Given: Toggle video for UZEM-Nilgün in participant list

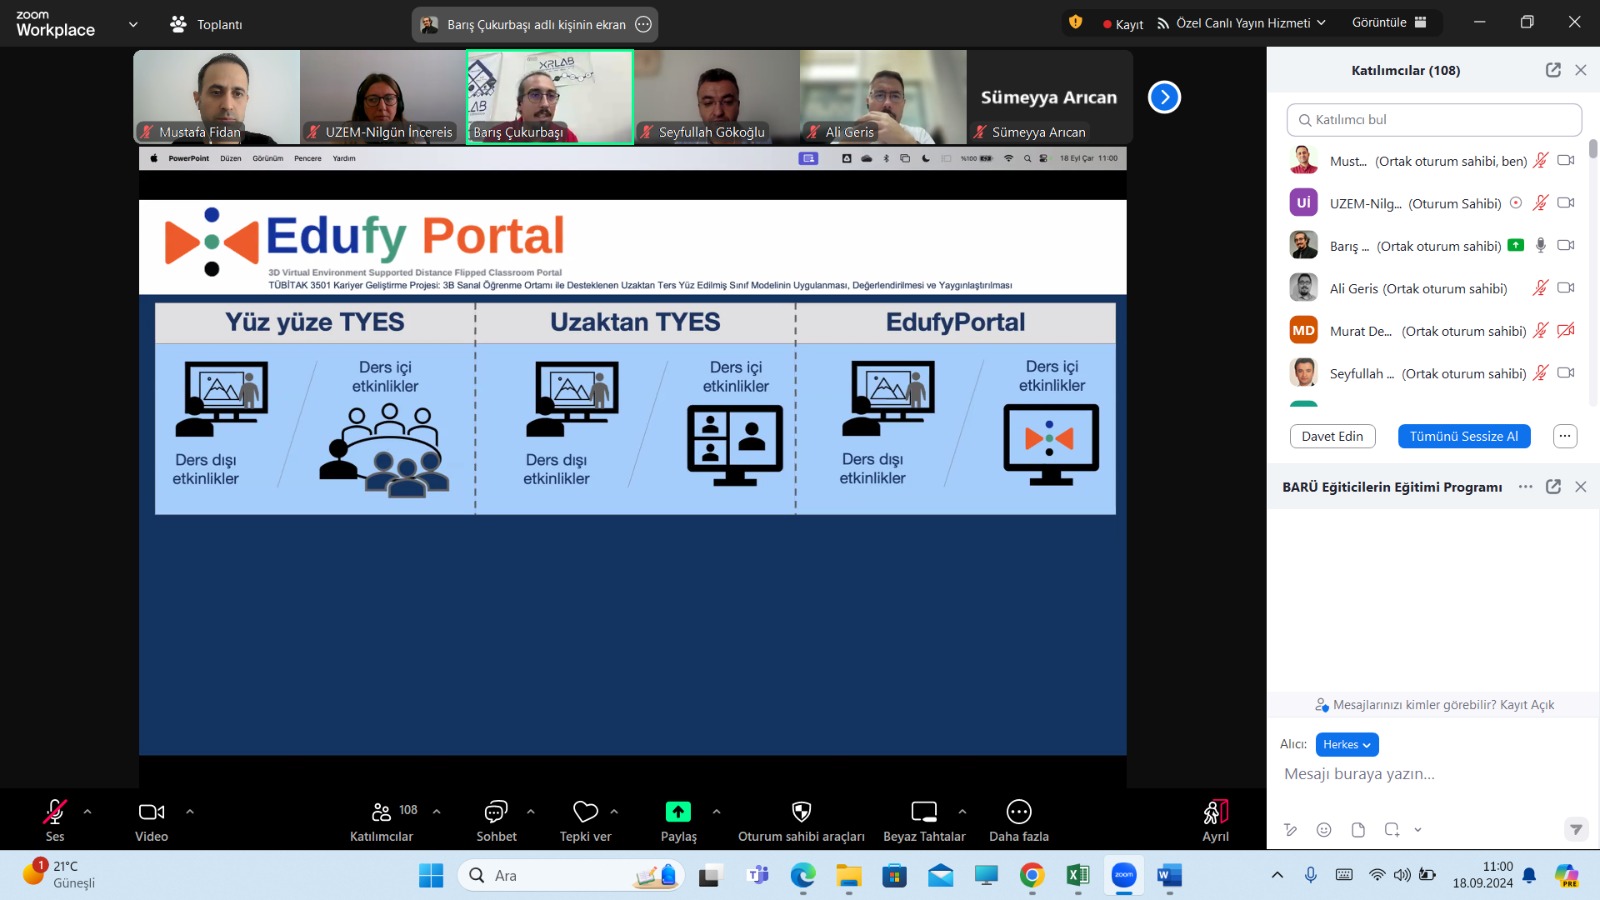Looking at the screenshot, I should [x=1566, y=203].
